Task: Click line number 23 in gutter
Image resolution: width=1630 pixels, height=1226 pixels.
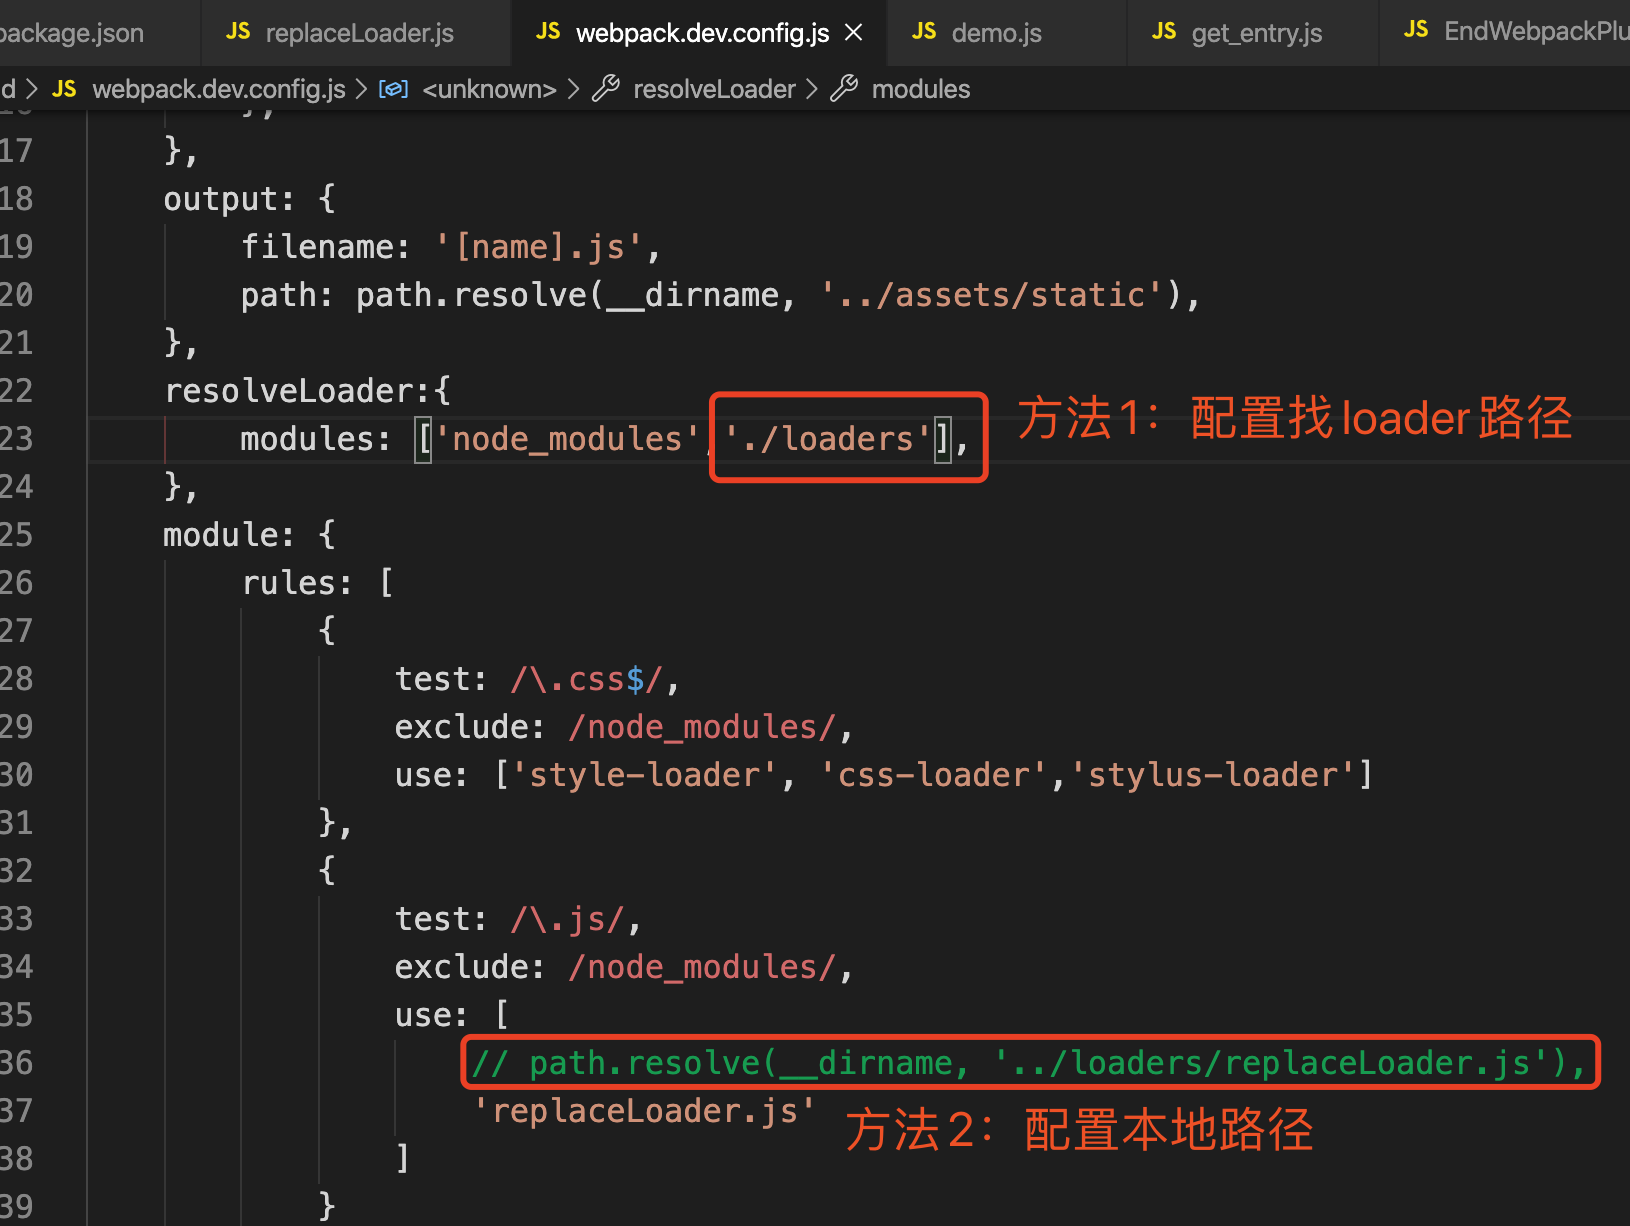Action: [x=16, y=439]
